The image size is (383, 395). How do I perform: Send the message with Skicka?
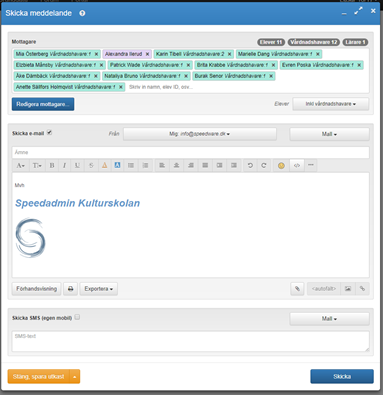click(x=342, y=376)
